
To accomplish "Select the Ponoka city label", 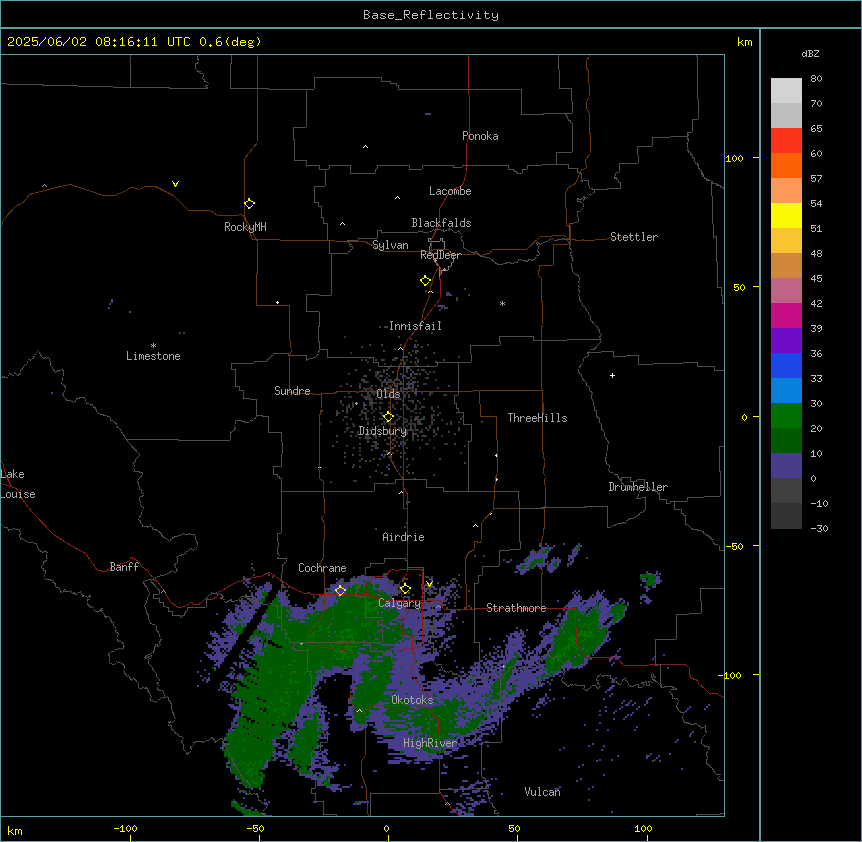I will click(x=480, y=136).
